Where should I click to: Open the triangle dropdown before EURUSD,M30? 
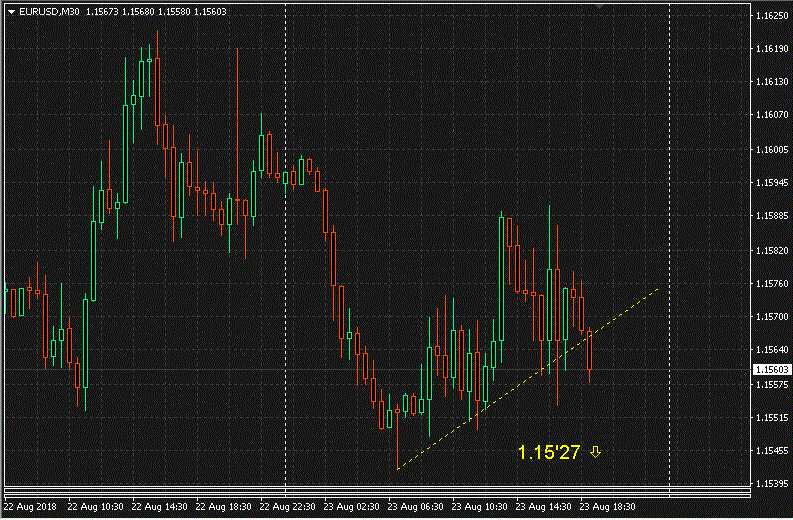[10, 12]
